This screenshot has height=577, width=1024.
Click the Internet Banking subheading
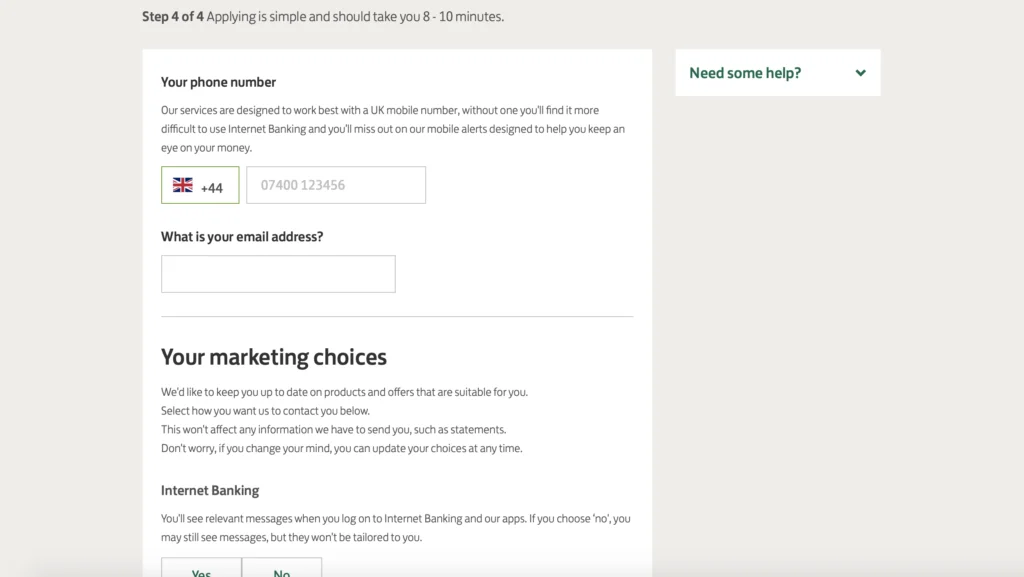pyautogui.click(x=210, y=490)
